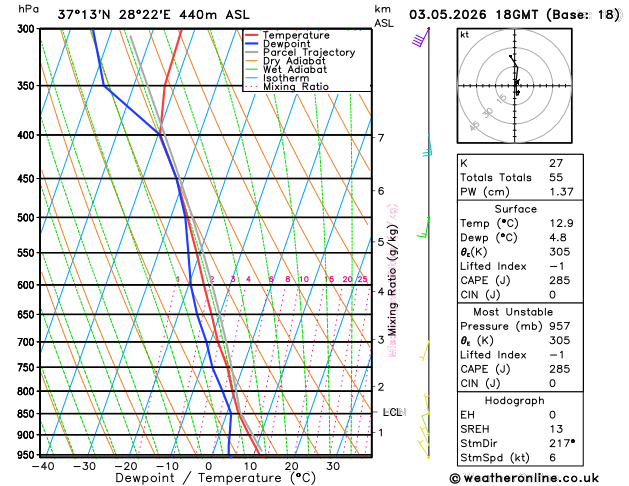Click the '-40' temperature axis tick
This screenshot has width=629, height=486.
pos(43,466)
